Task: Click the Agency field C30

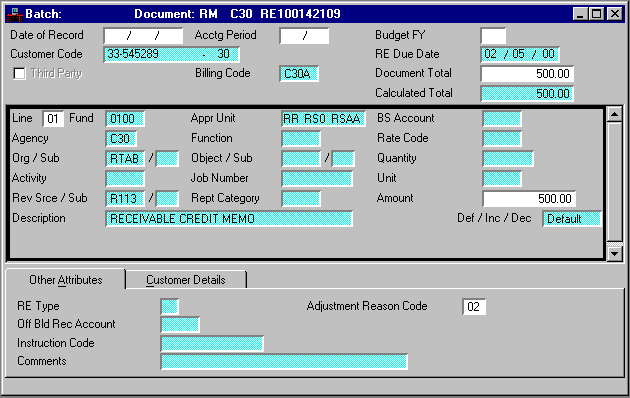Action: pyautogui.click(x=121, y=139)
